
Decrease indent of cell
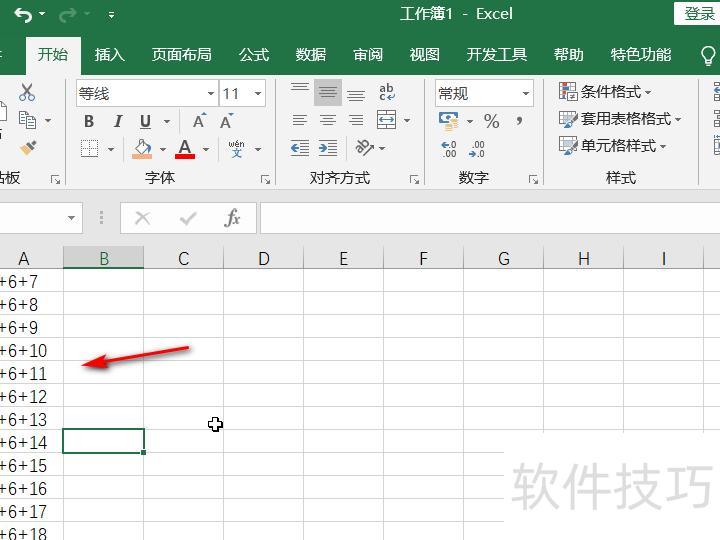(300, 148)
